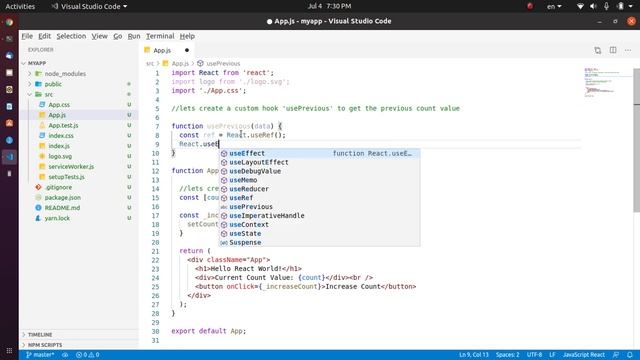
Task: Click the editor vertical scrollbar
Action: (x=636, y=140)
